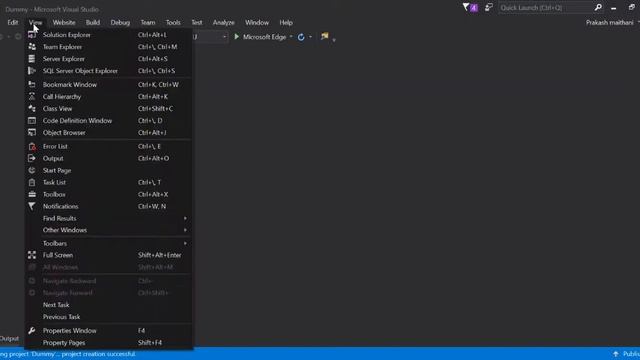Click the Notifications flag icon in menu
Screen dimensions: 640x360
(x=32, y=206)
